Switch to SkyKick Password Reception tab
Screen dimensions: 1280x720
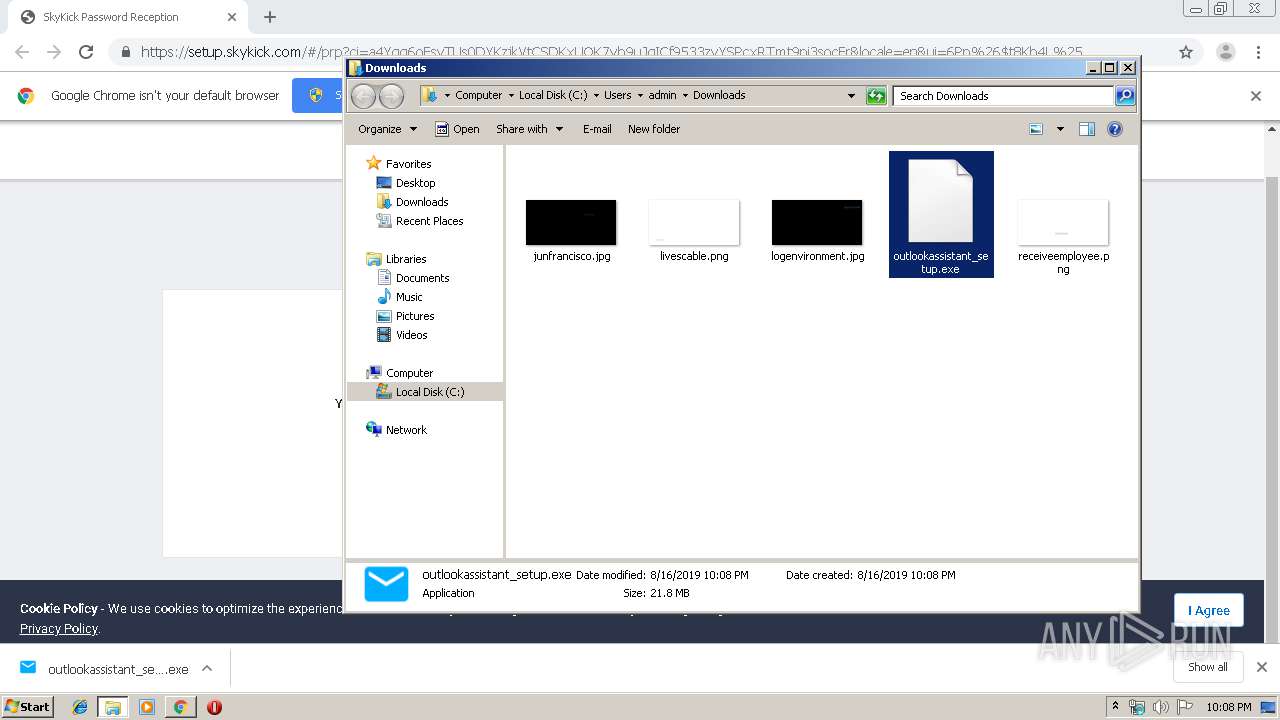click(128, 17)
